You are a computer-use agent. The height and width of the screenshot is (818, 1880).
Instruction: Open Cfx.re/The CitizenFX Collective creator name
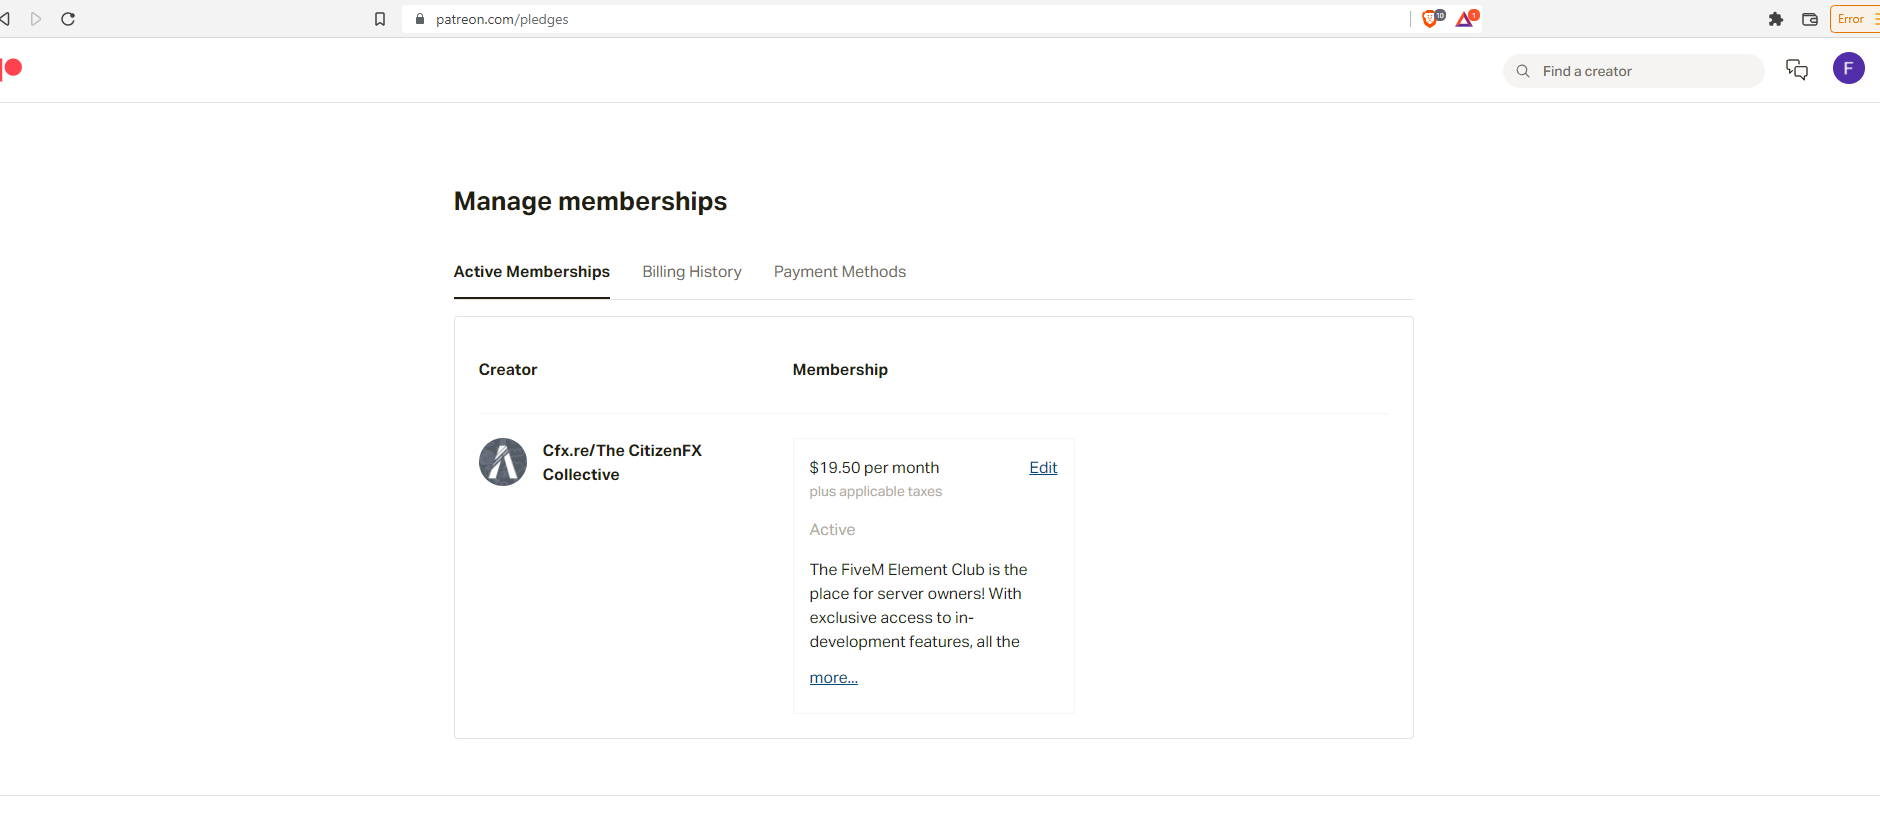(622, 462)
